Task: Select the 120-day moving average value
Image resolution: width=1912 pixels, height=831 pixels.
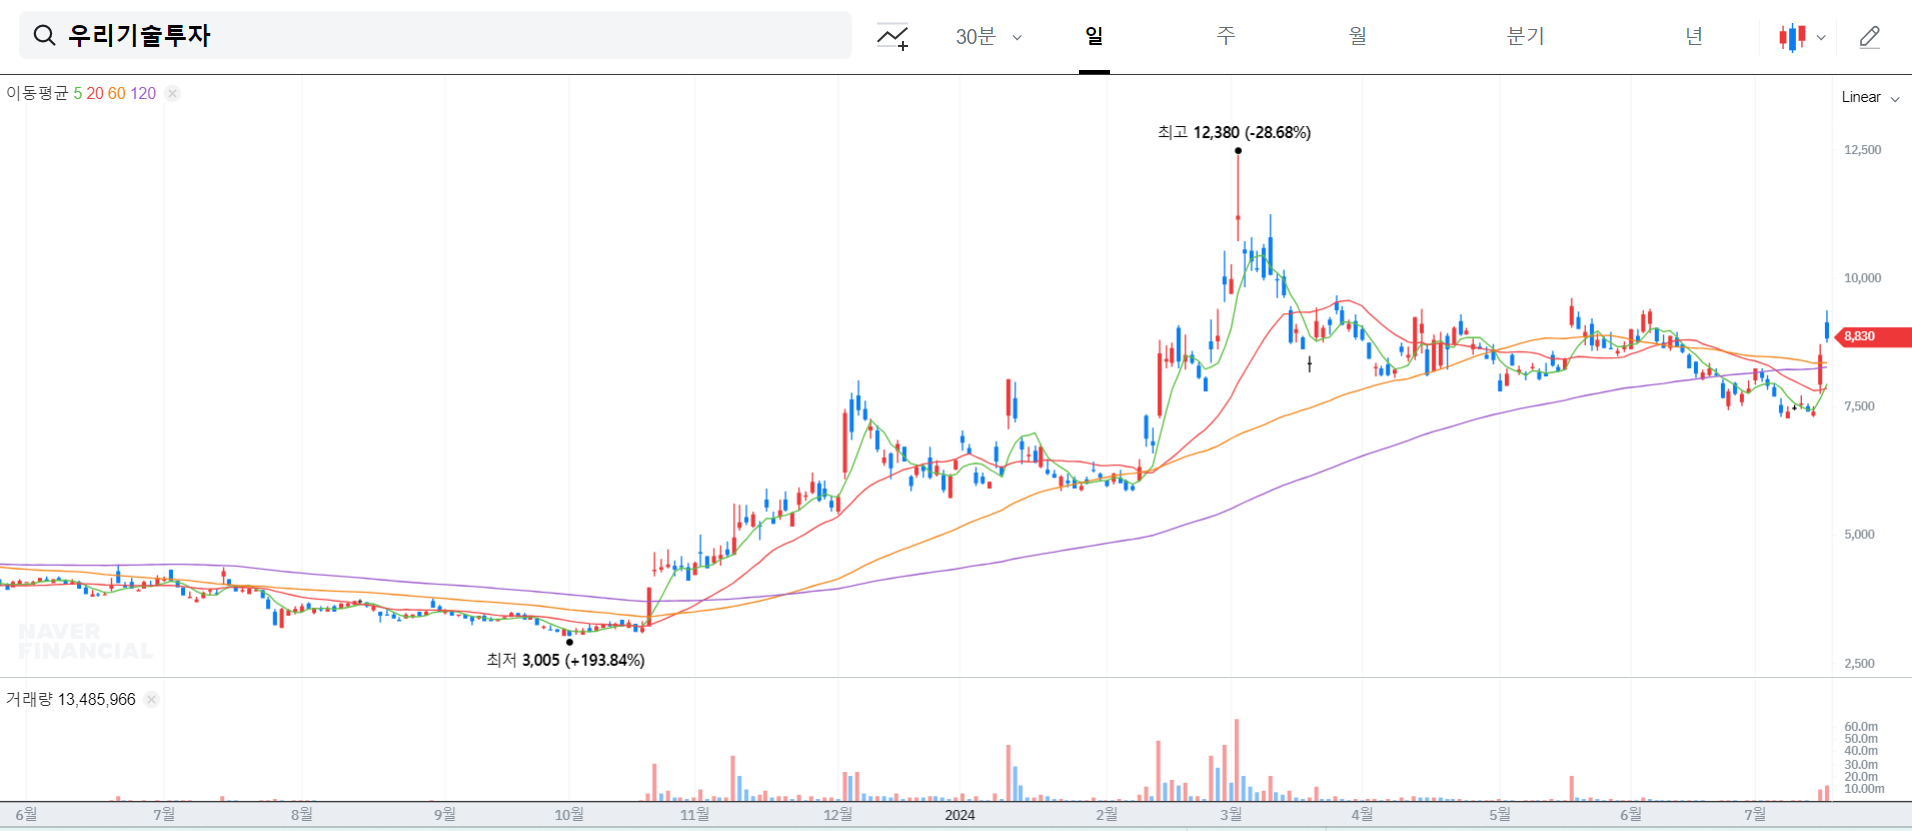Action: 143,93
